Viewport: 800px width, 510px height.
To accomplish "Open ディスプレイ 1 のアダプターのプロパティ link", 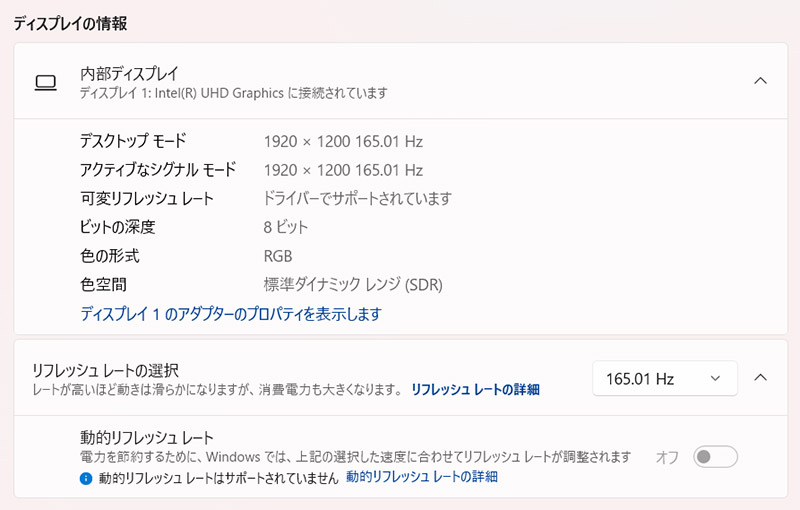I will tap(230, 314).
